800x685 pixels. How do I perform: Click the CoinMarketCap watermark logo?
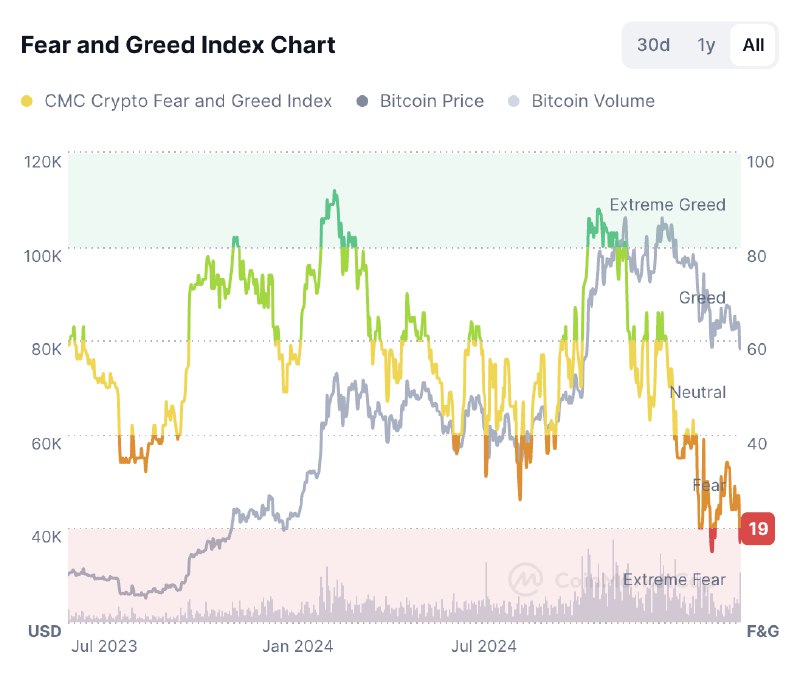(525, 579)
